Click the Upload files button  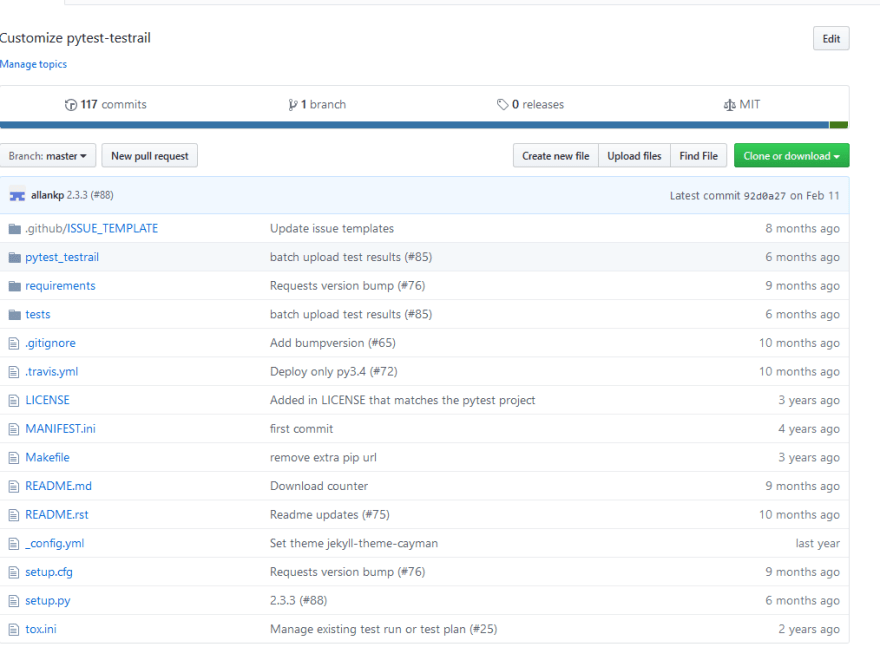coord(634,155)
